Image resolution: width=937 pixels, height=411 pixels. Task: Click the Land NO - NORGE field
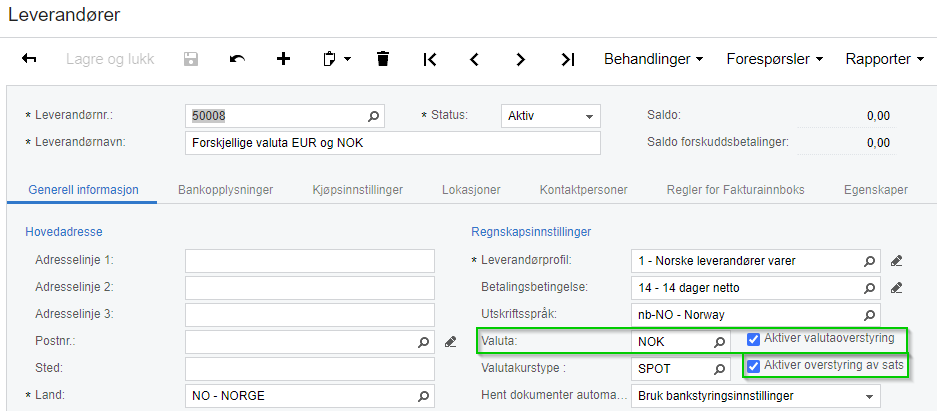[310, 395]
